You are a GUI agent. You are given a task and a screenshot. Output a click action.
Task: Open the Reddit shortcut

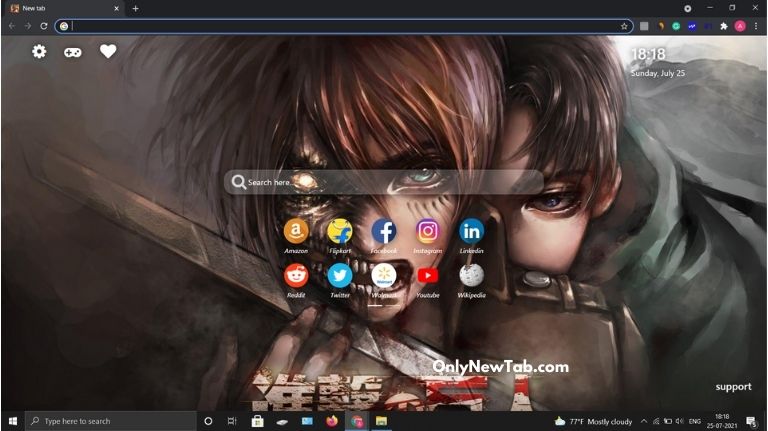296,275
